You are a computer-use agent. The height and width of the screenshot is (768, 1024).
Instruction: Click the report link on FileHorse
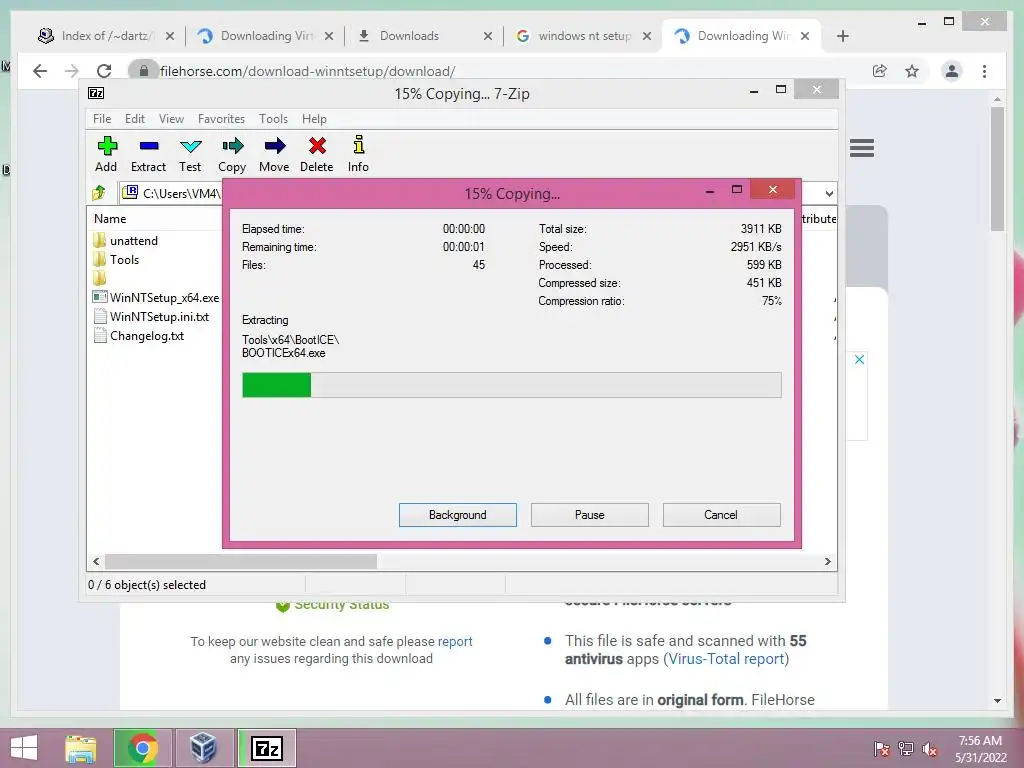pyautogui.click(x=455, y=641)
